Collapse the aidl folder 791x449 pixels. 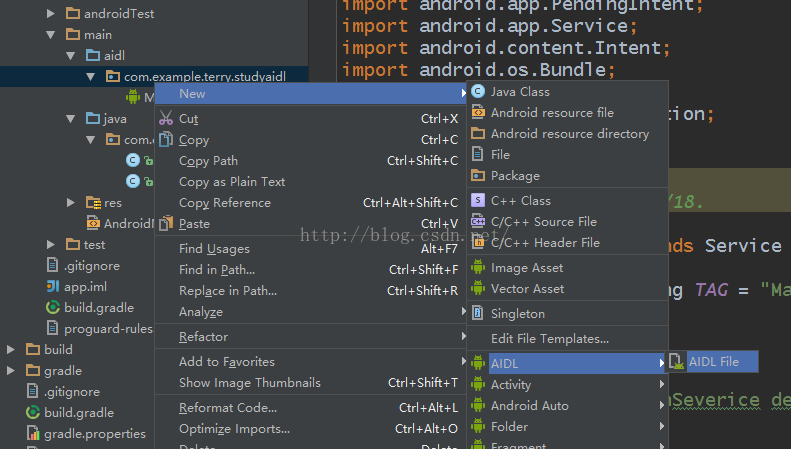(x=71, y=55)
